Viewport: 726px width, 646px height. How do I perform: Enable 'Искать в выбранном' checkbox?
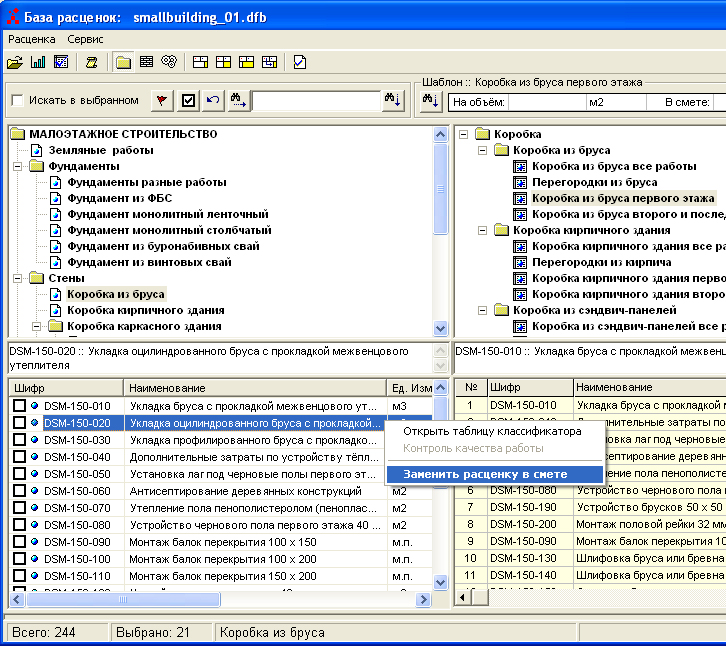click(17, 100)
